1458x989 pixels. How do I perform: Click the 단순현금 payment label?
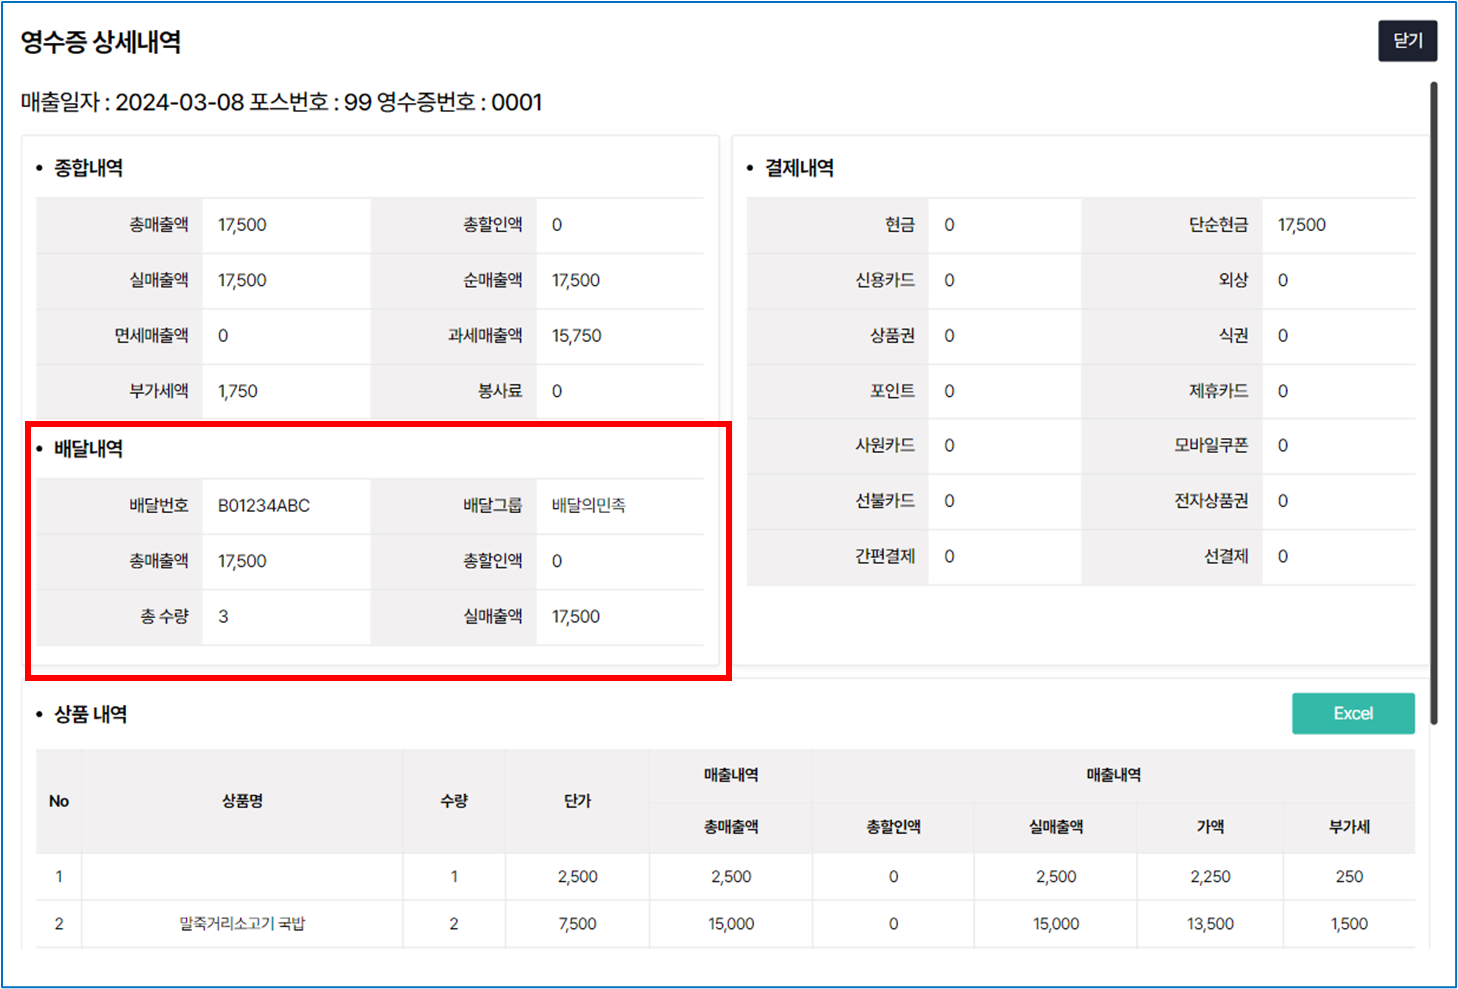(1218, 225)
